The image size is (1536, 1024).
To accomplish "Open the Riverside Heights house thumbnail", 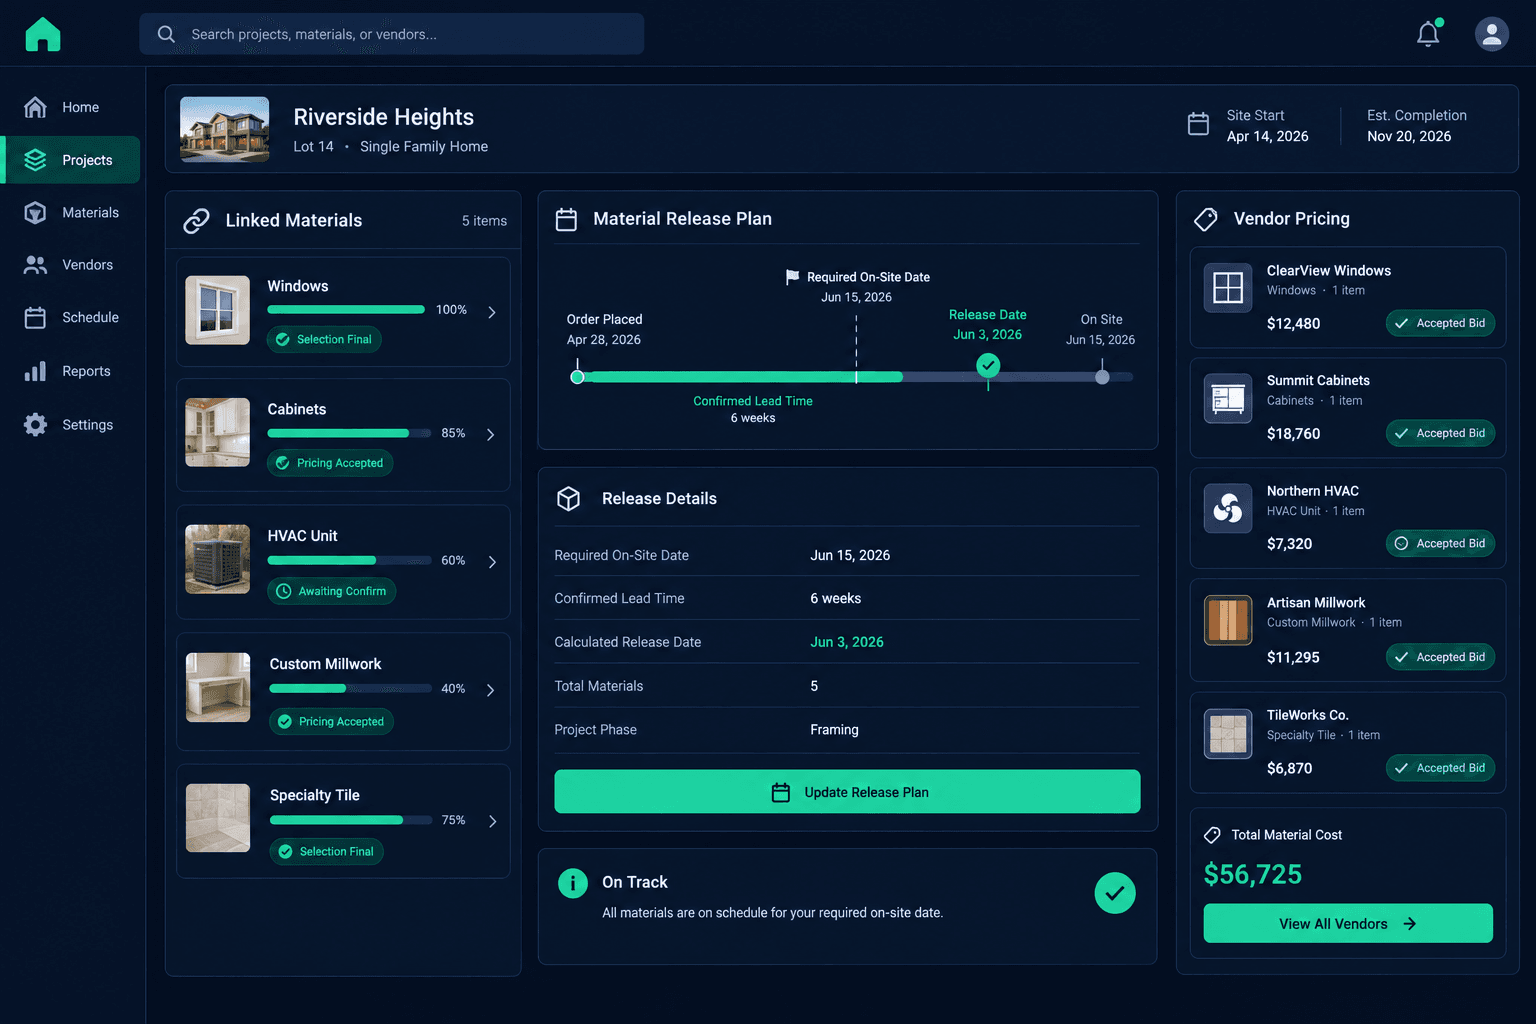I will (x=224, y=129).
